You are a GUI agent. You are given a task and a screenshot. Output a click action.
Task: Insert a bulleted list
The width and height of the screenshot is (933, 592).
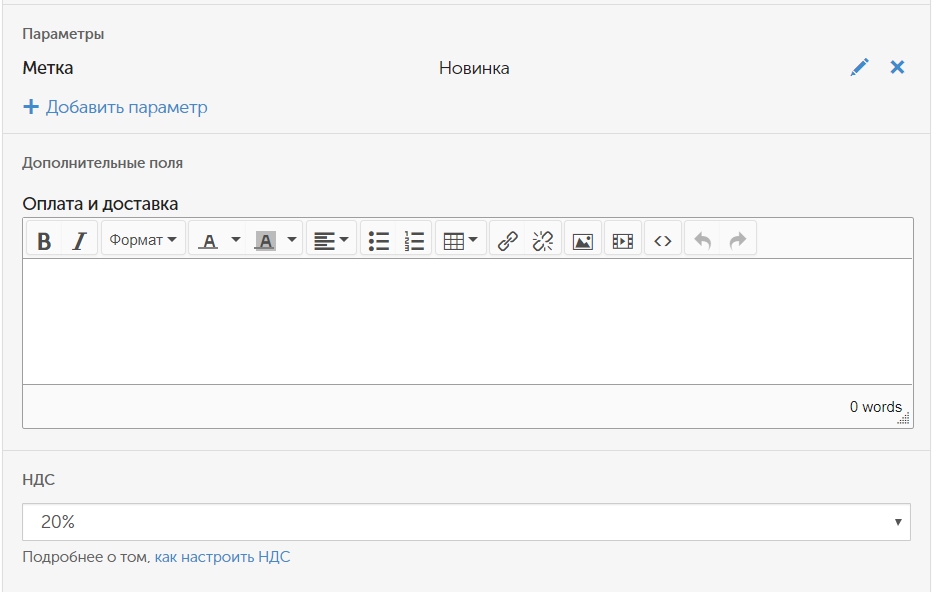click(378, 241)
